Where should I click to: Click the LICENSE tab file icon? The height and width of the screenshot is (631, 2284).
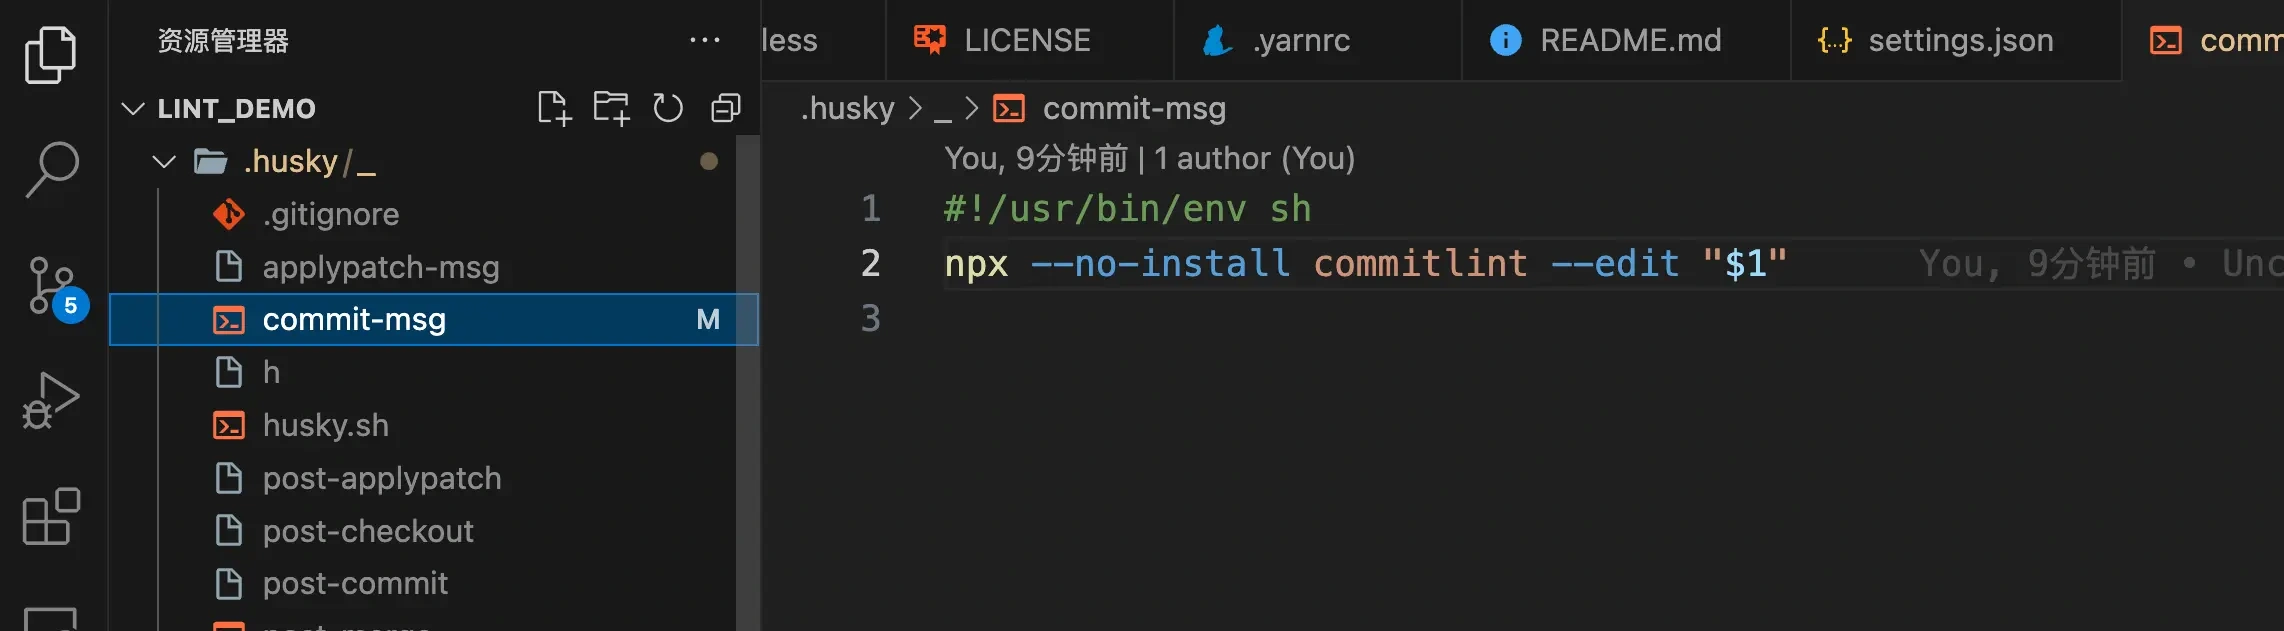coord(929,40)
